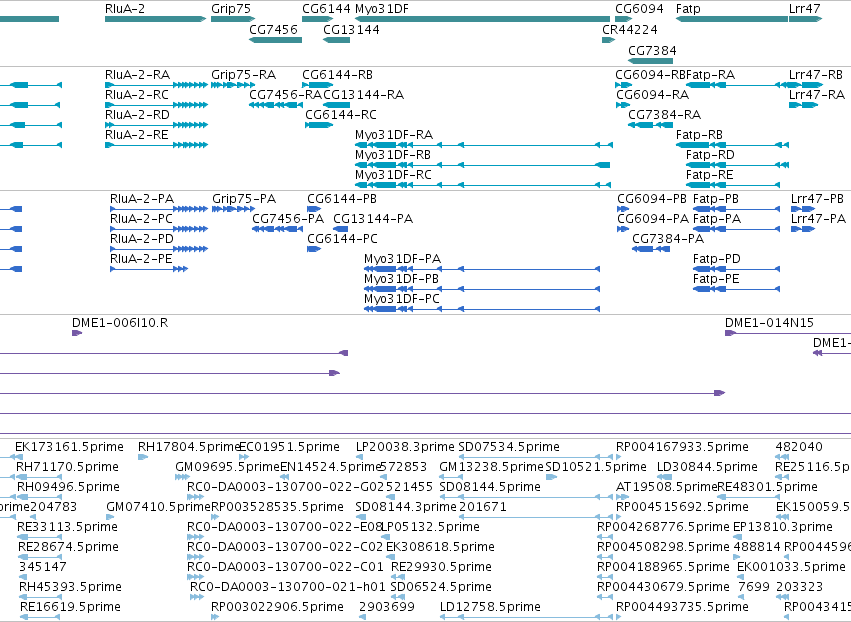Select EST LP05132.5prime label
Image resolution: width=851 pixels, height=622 pixels.
click(430, 527)
